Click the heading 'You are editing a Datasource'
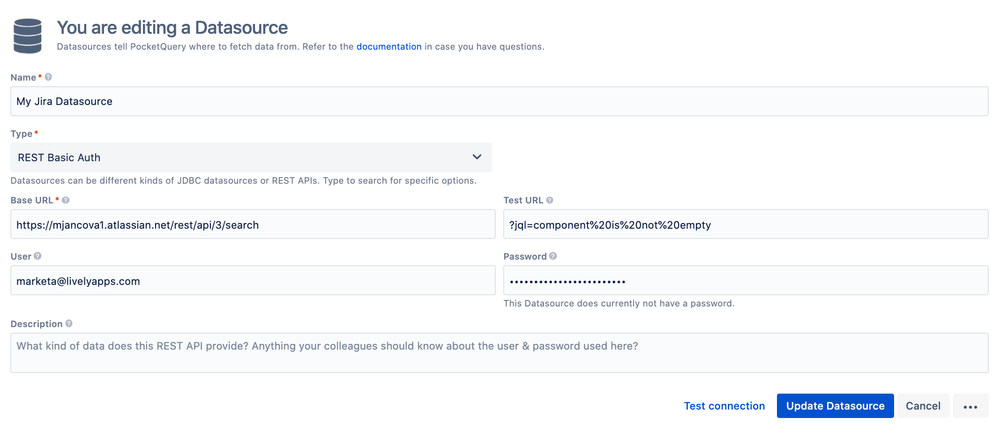 click(172, 27)
